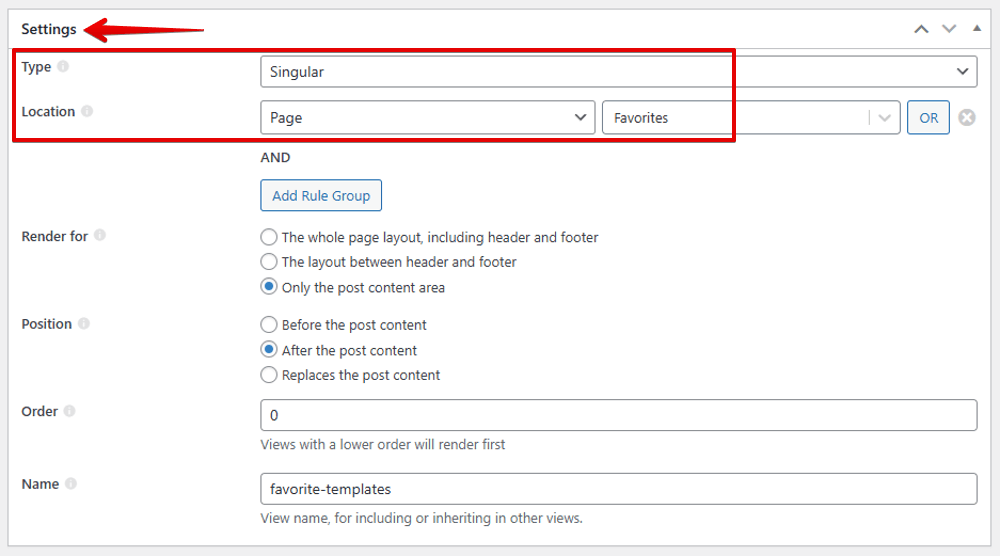
Task: Select Before the post content position
Action: pos(268,325)
